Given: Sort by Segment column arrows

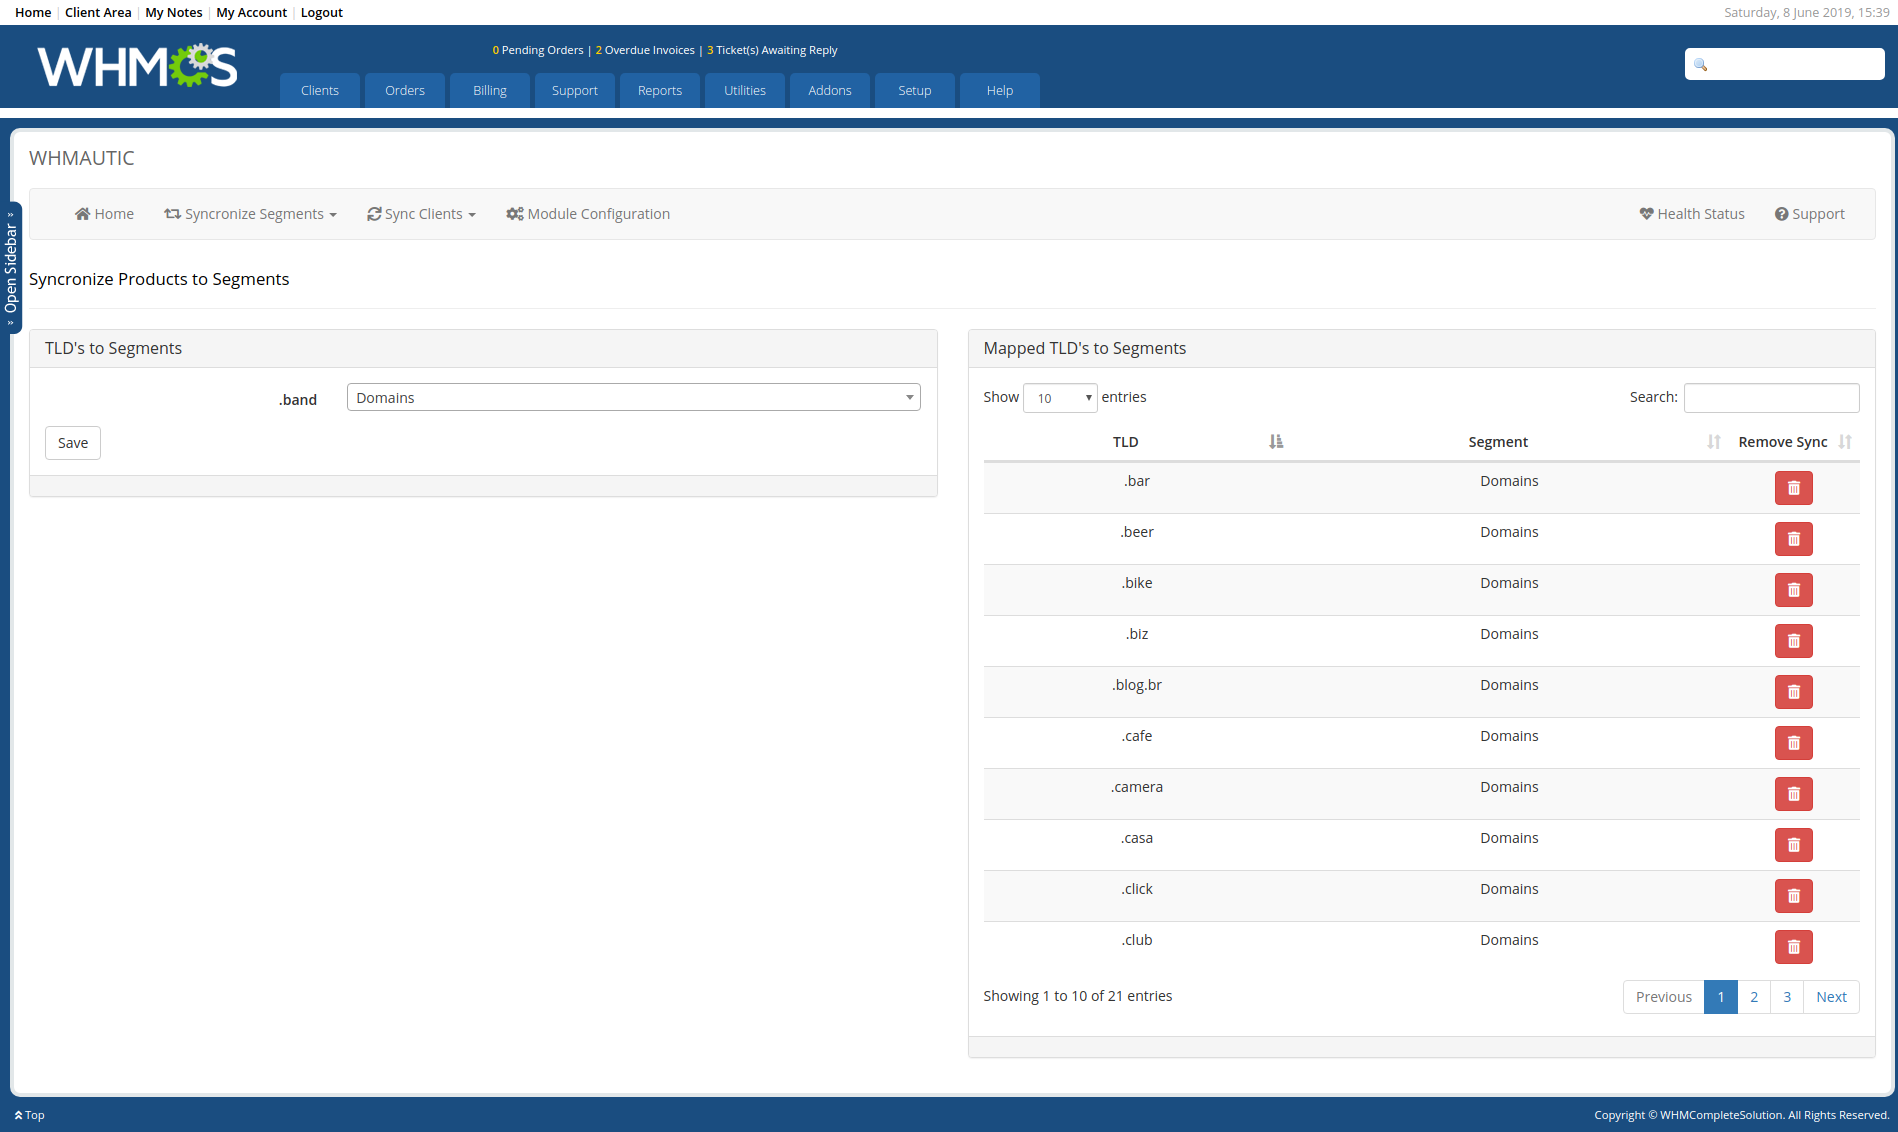Looking at the screenshot, I should click(1713, 442).
